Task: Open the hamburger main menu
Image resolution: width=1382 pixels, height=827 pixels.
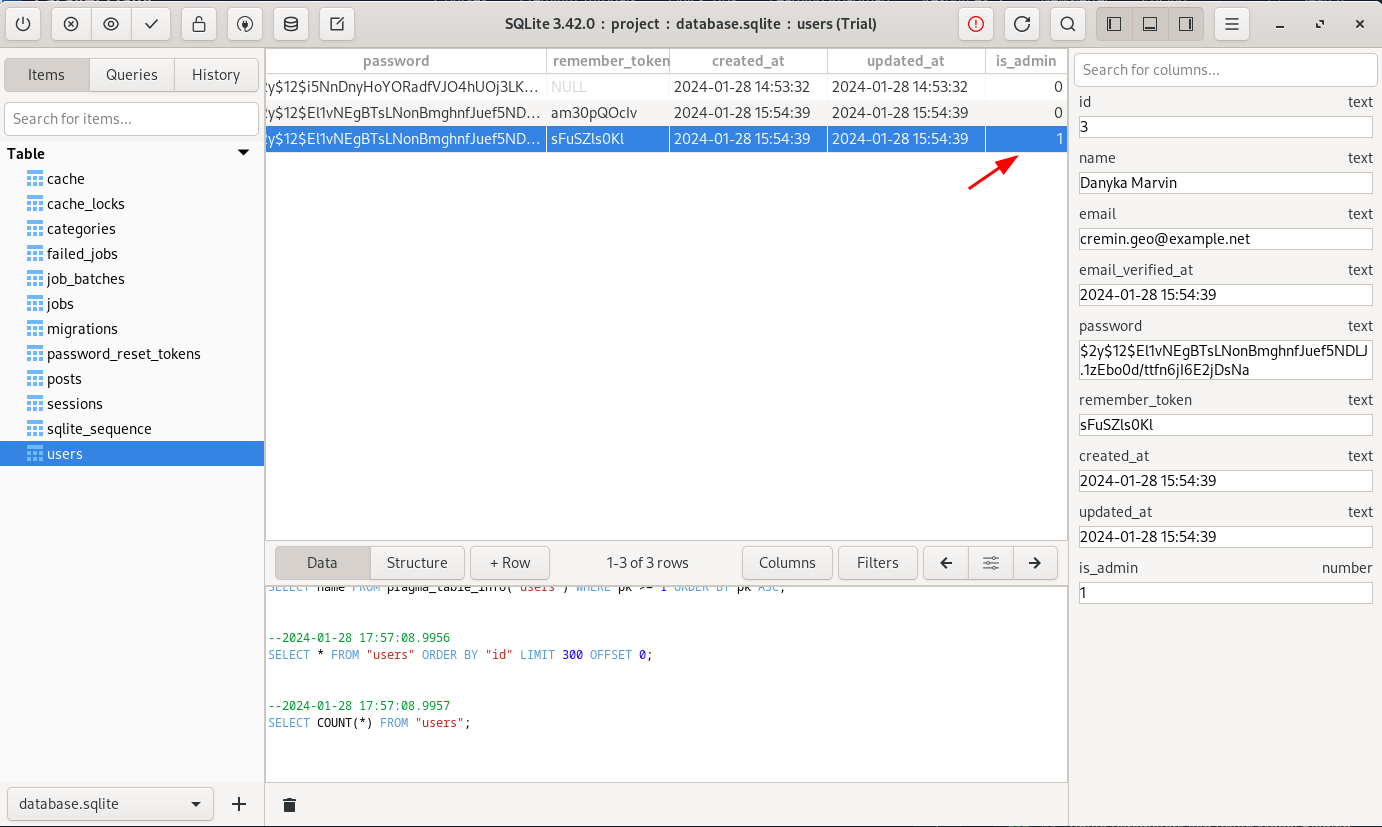Action: click(x=1232, y=24)
